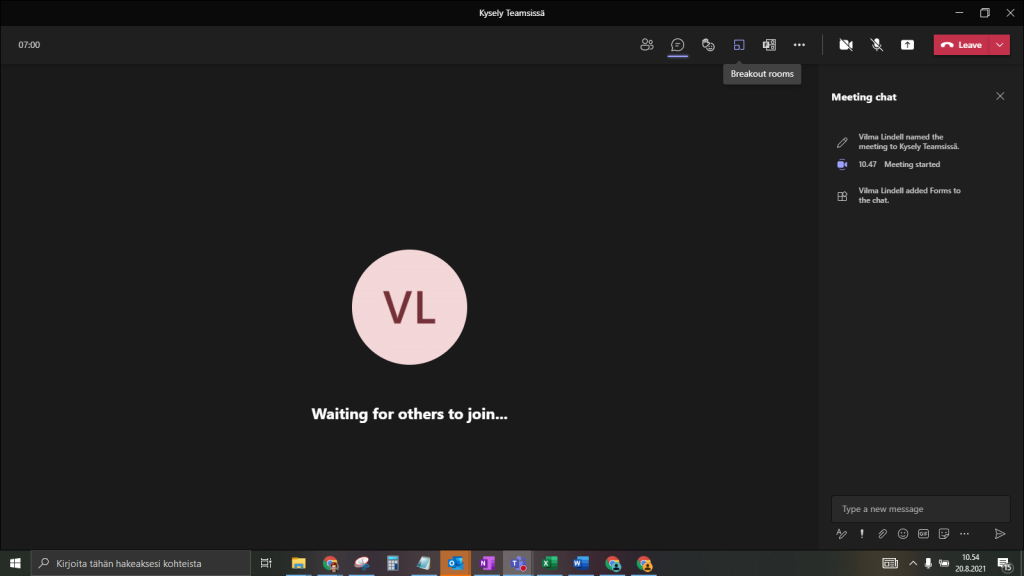Unmute the microphone
Screen dimensions: 1024x576
876,44
